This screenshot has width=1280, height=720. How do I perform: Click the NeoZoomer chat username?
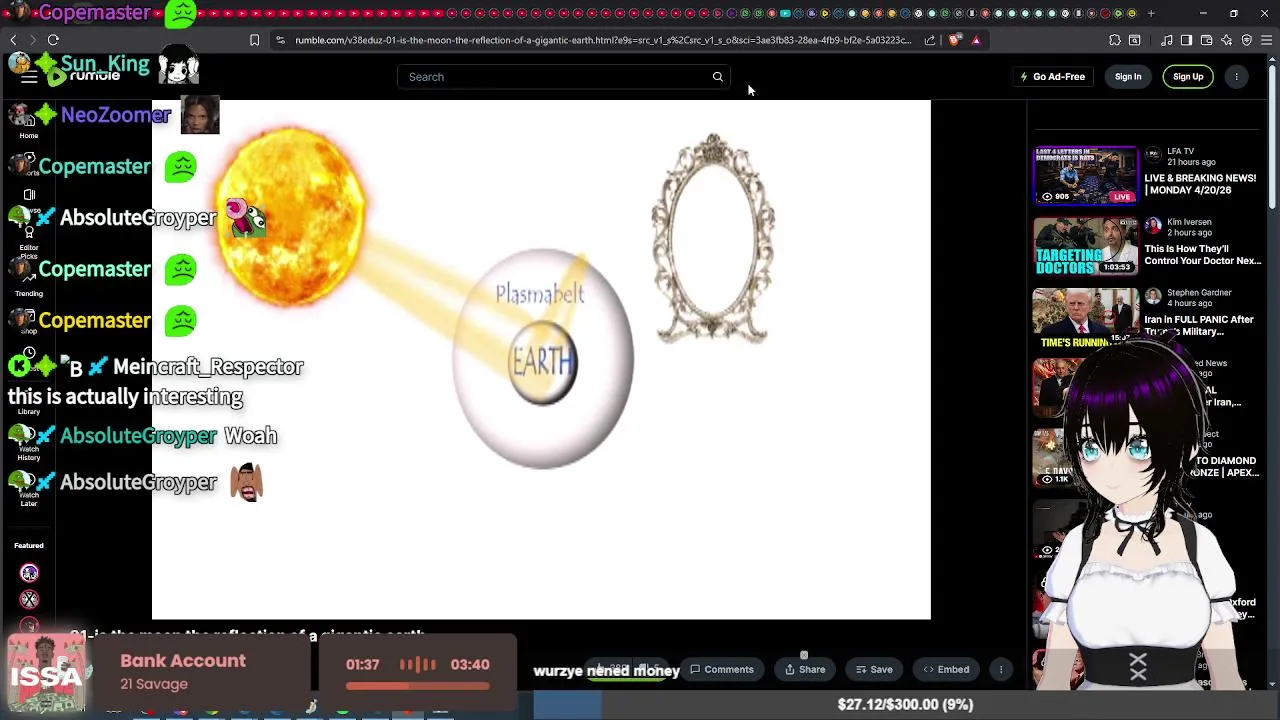click(x=116, y=115)
